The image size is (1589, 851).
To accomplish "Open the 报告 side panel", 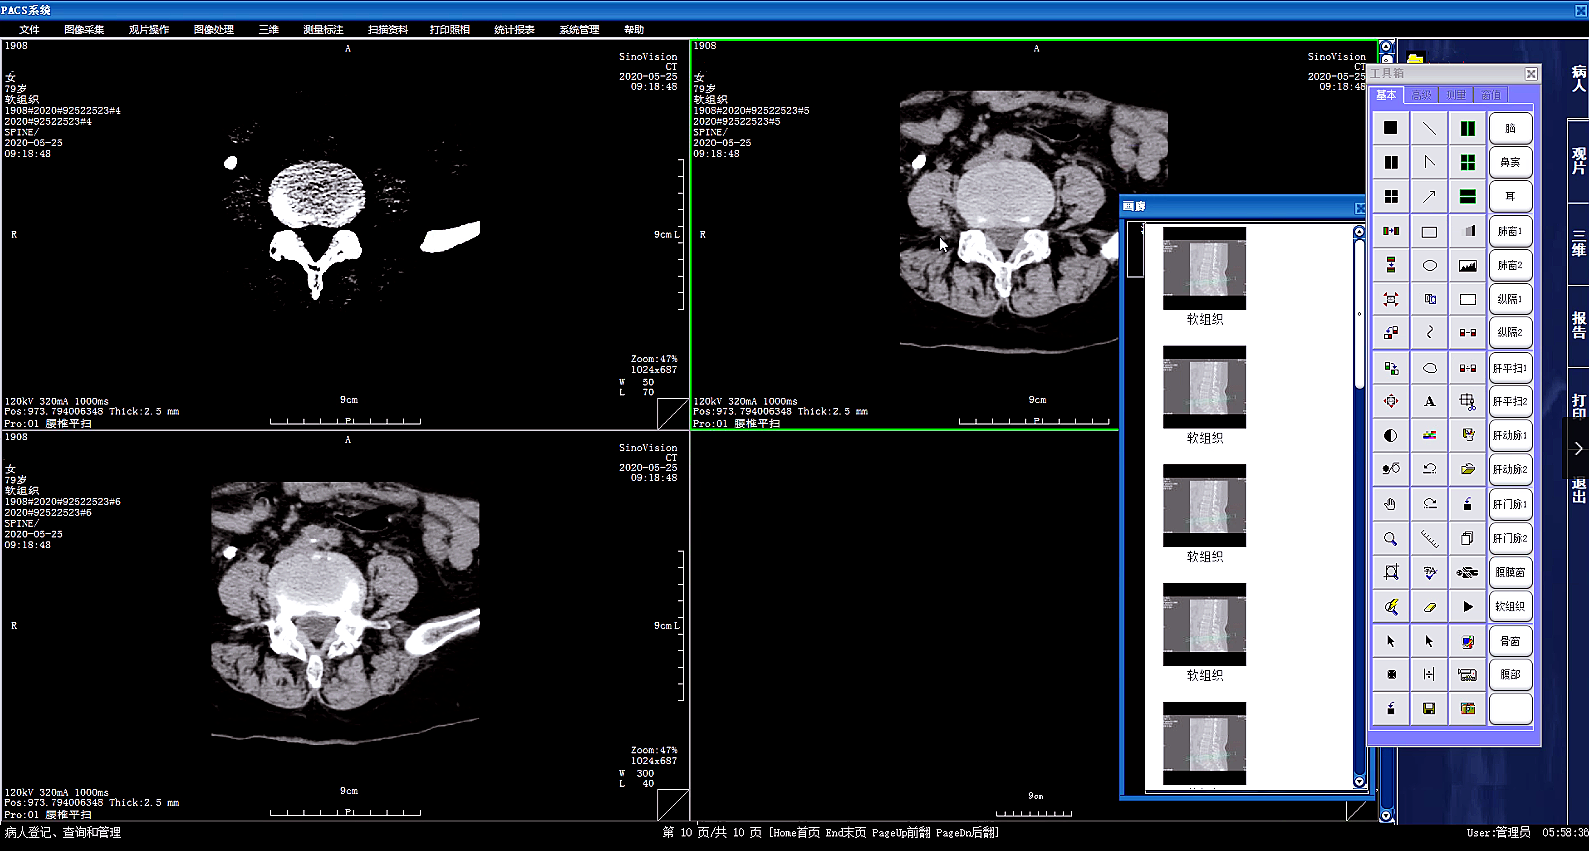I will pos(1579,324).
